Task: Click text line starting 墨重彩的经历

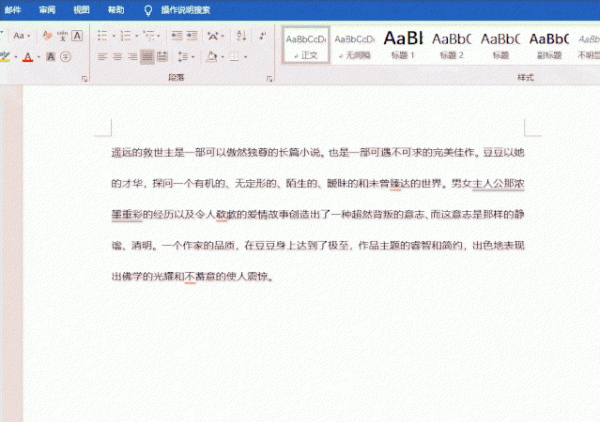Action: [x=318, y=214]
